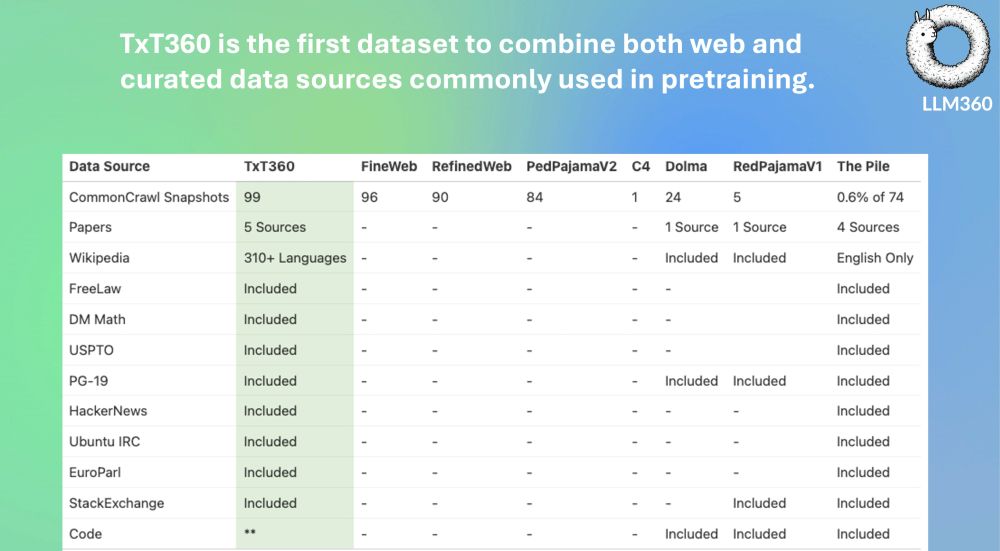Click the double asterisk in Code row
The height and width of the screenshot is (551, 1000).
[x=249, y=532]
